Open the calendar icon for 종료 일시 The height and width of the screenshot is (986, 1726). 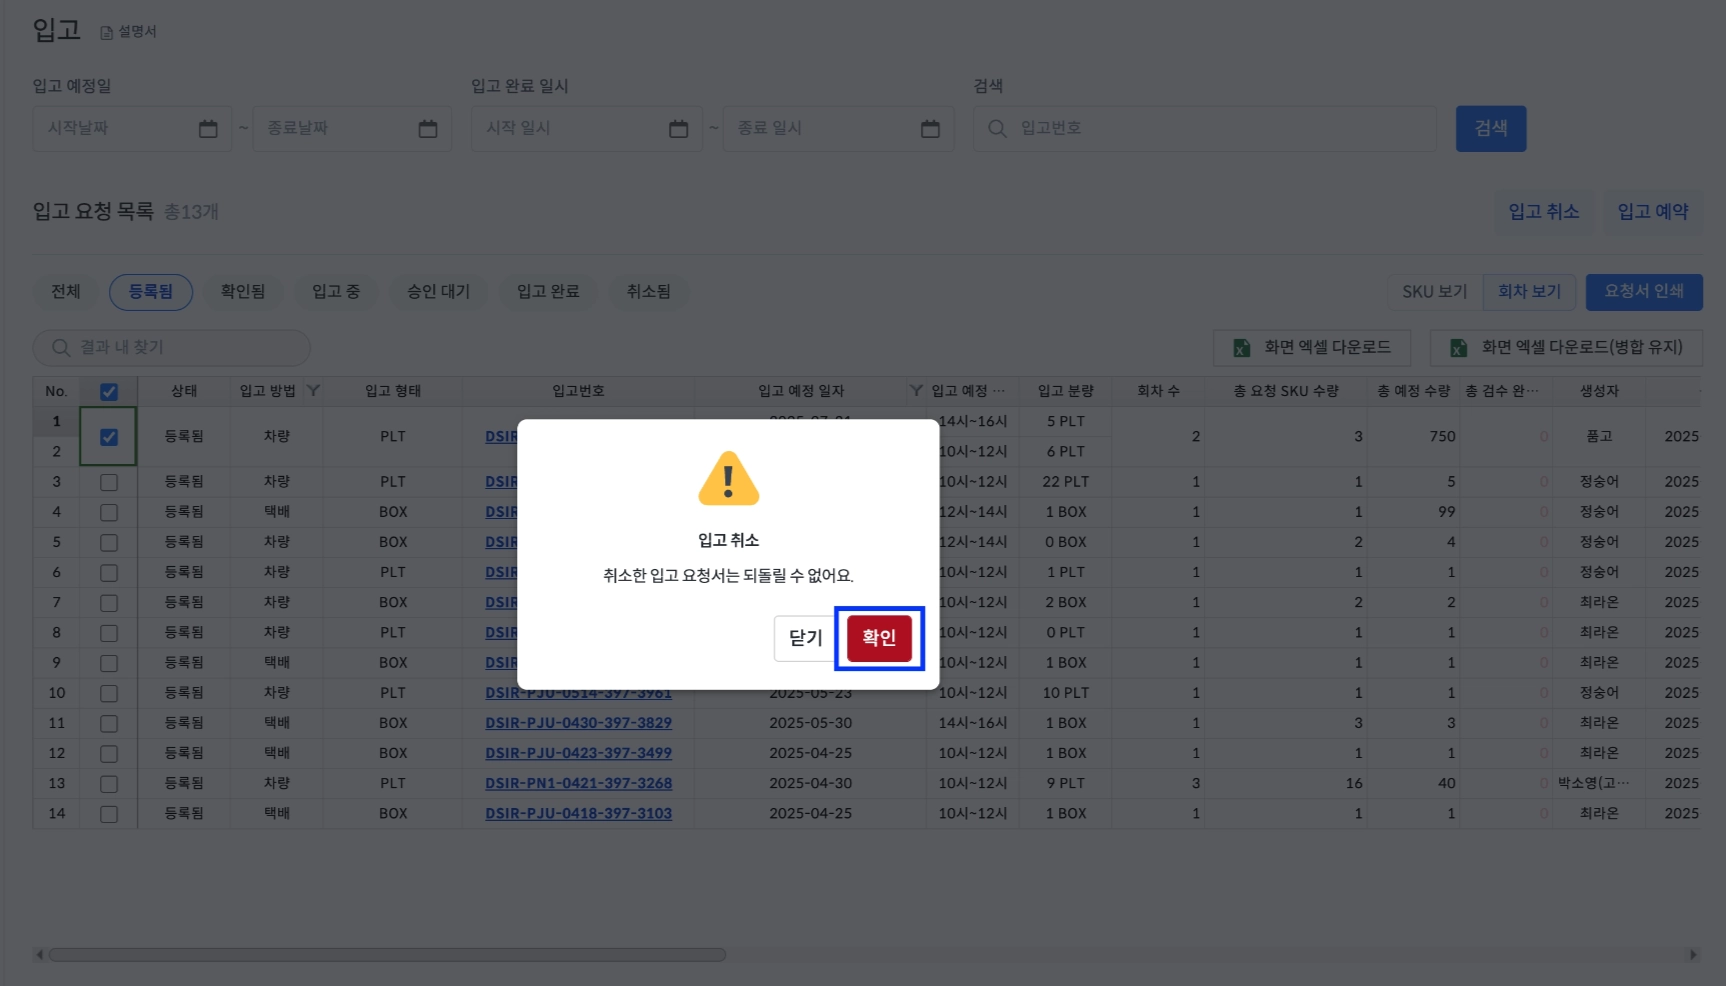click(930, 129)
